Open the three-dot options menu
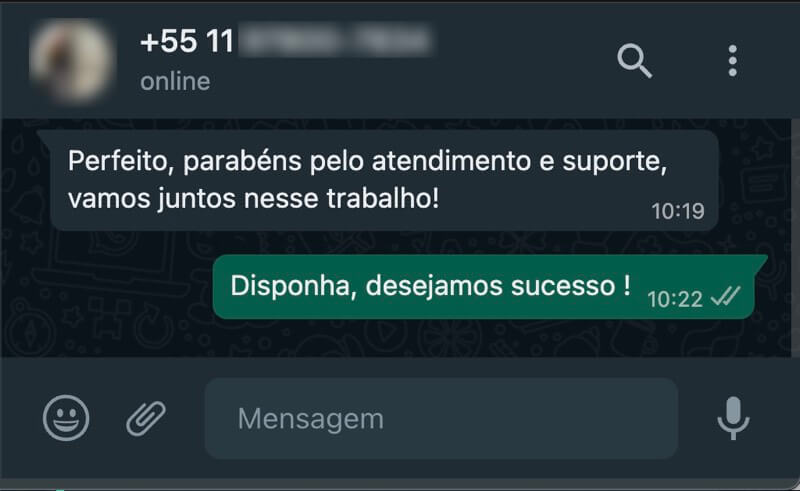 click(733, 61)
